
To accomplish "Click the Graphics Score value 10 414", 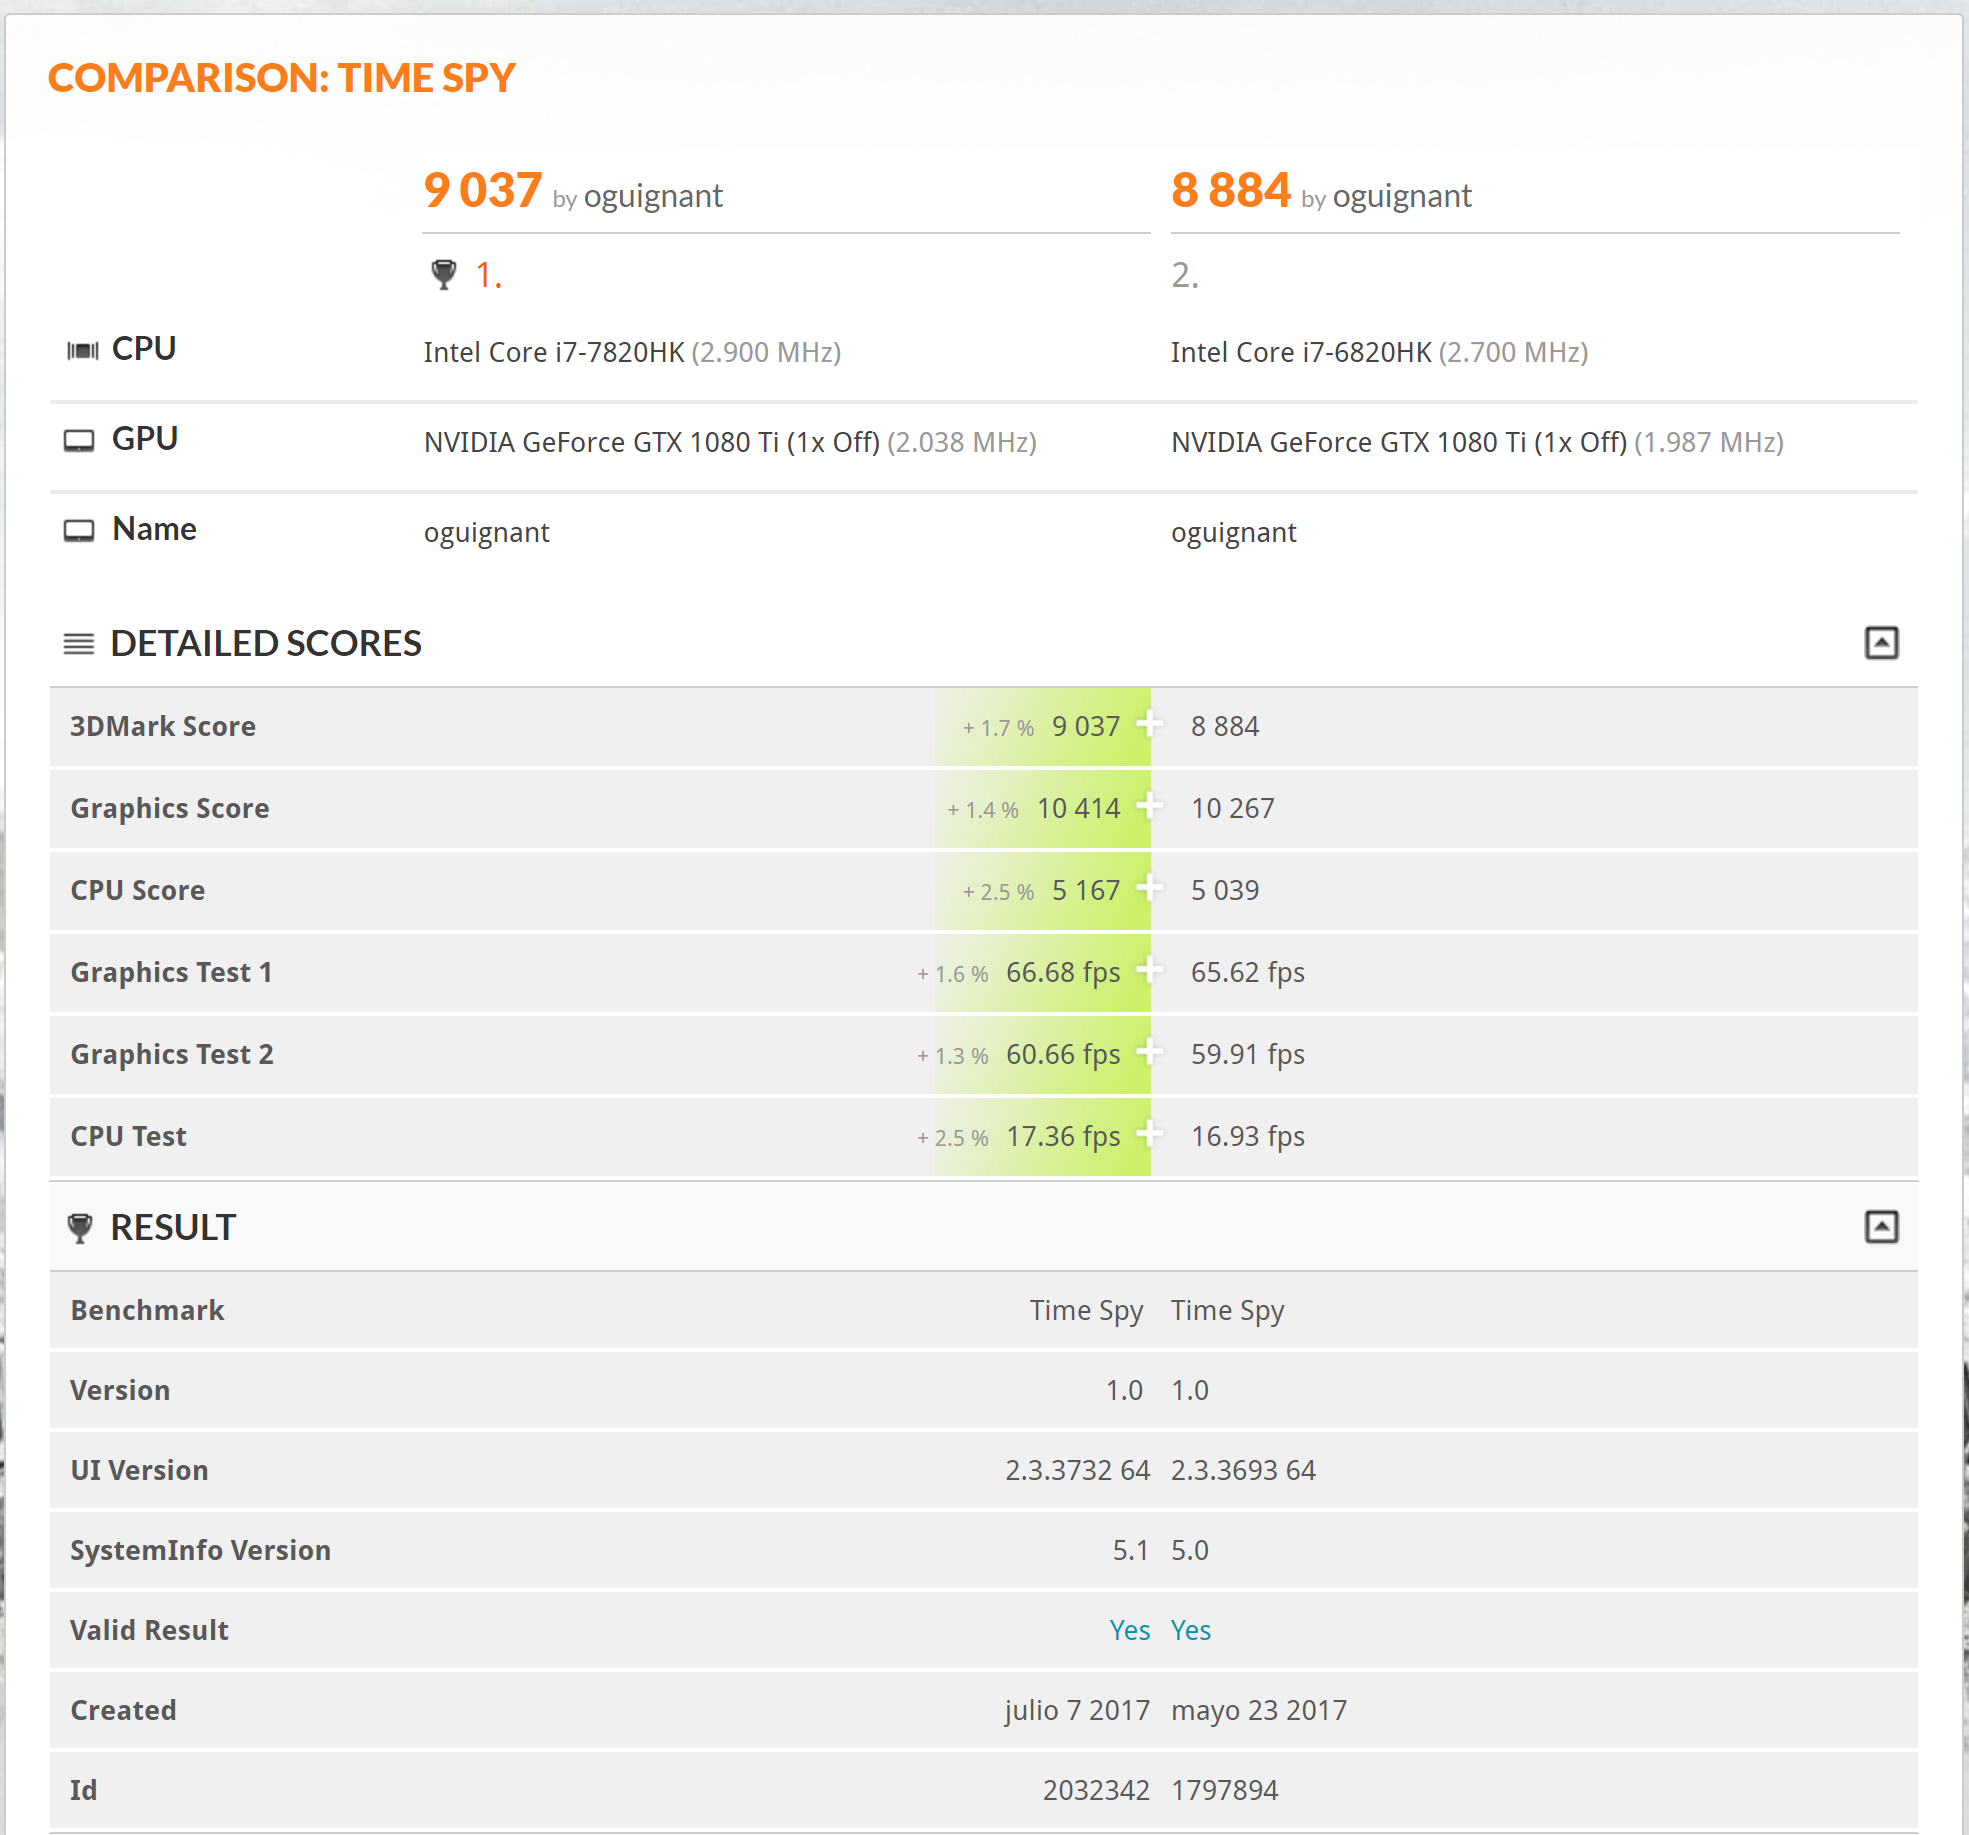I will [x=1079, y=808].
